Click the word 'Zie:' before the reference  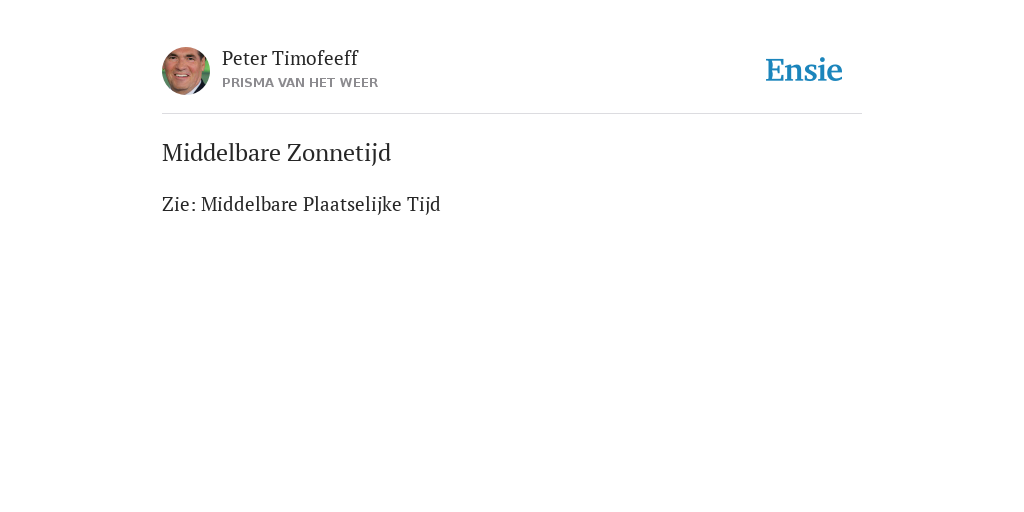(178, 204)
